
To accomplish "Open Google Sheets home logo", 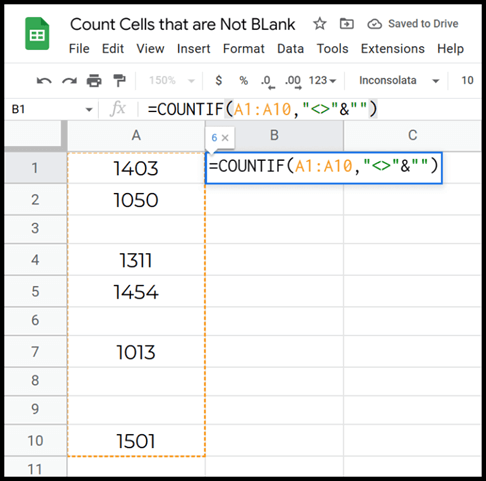I will (37, 34).
